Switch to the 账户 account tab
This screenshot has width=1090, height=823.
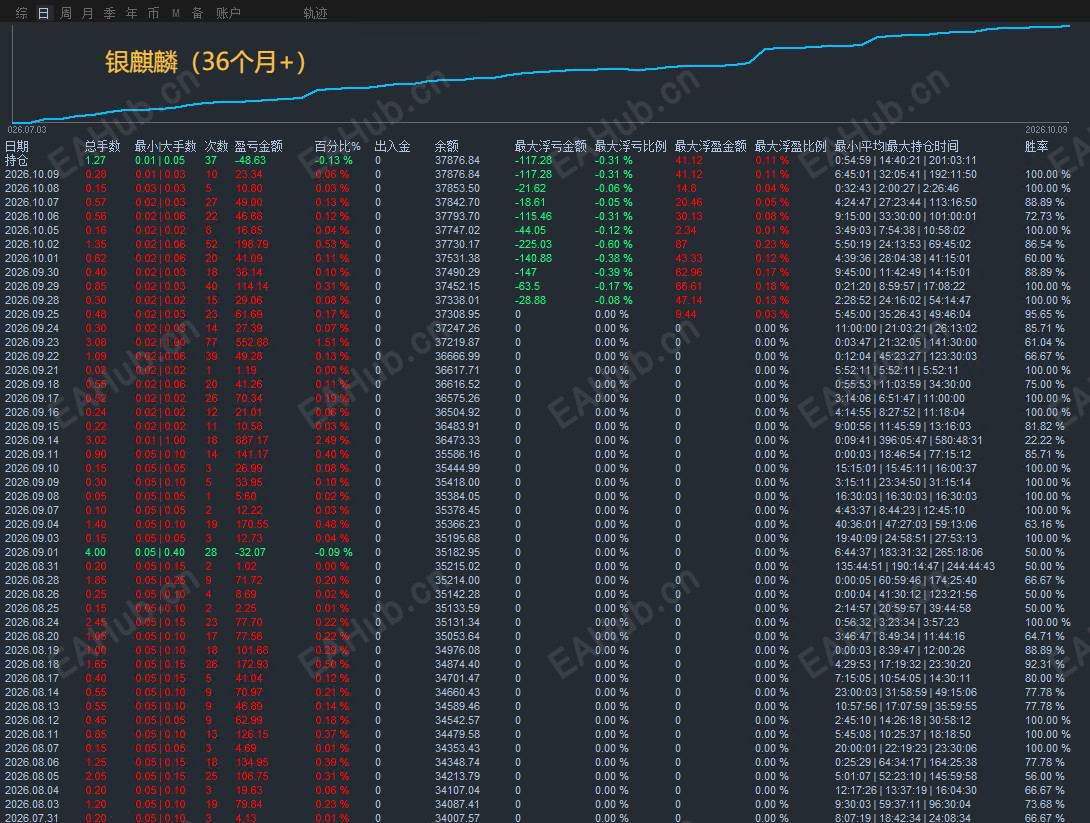228,13
